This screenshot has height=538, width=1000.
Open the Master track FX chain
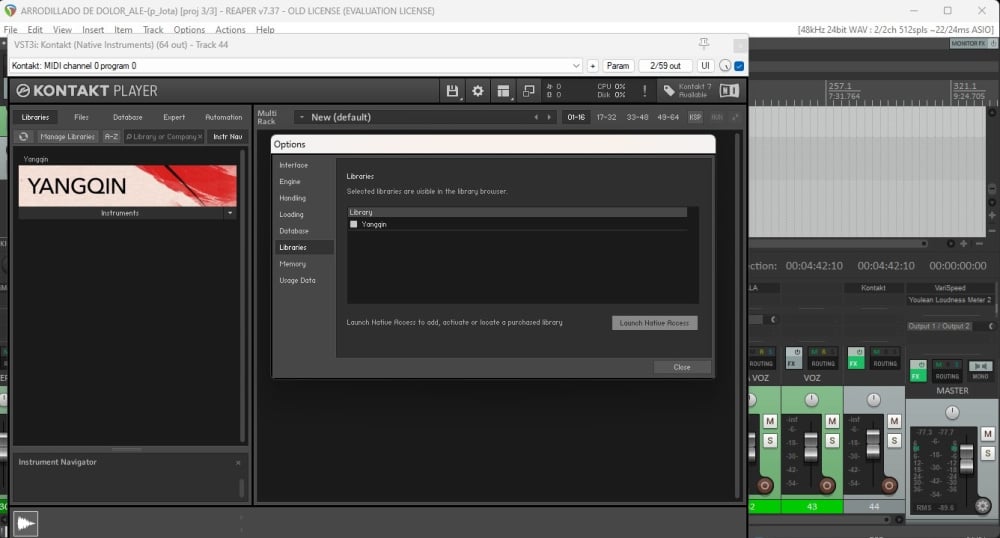point(917,375)
